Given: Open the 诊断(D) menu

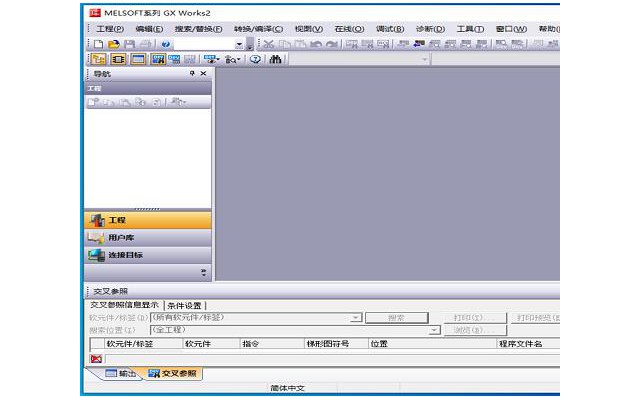Looking at the screenshot, I should [430, 29].
